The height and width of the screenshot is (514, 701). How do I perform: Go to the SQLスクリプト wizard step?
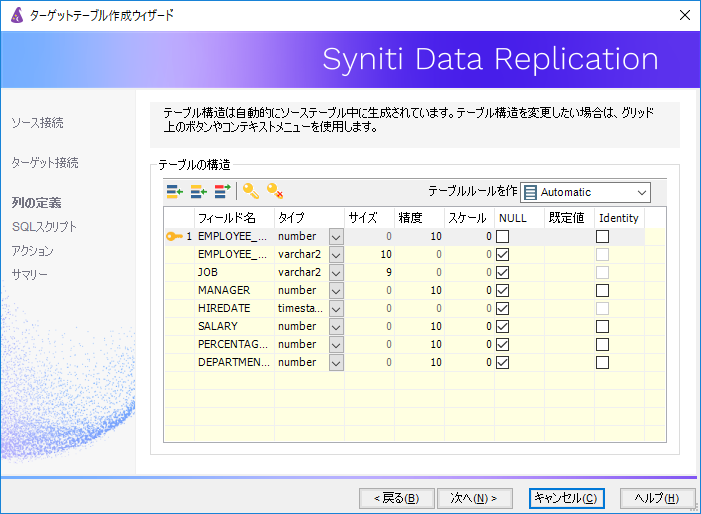click(x=44, y=227)
